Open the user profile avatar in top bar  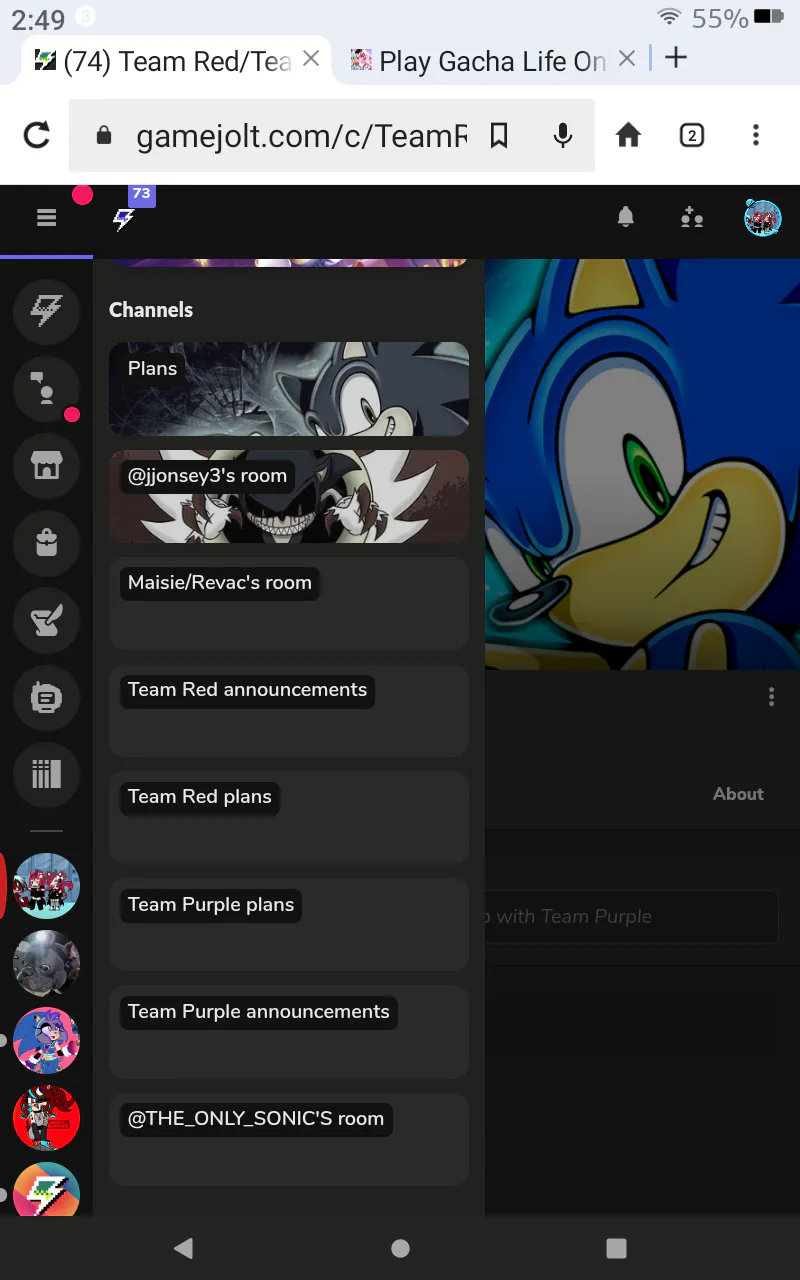point(763,217)
